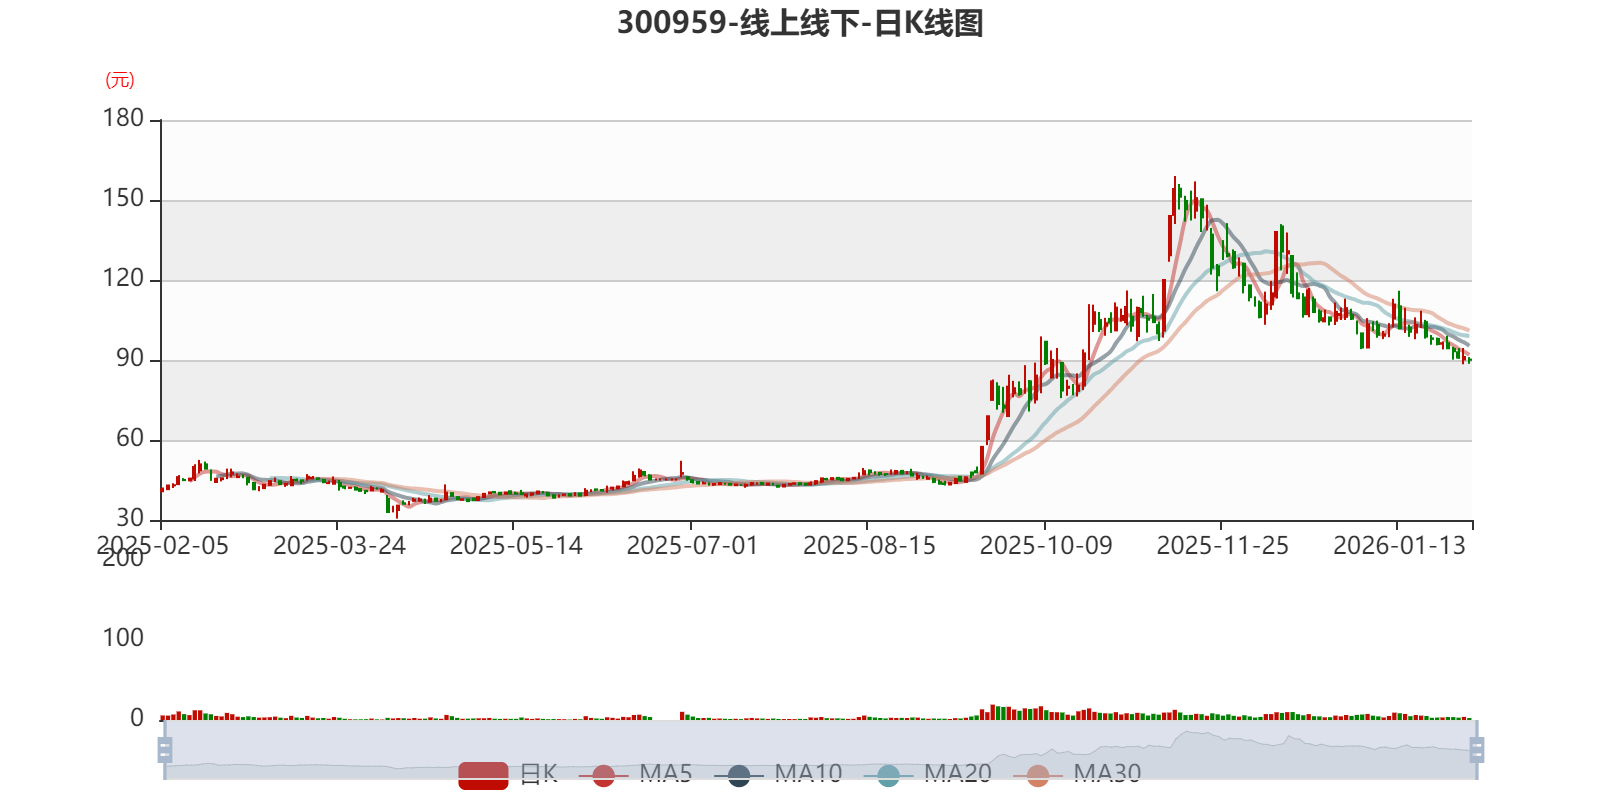Click the 150 price axis label

(123, 199)
